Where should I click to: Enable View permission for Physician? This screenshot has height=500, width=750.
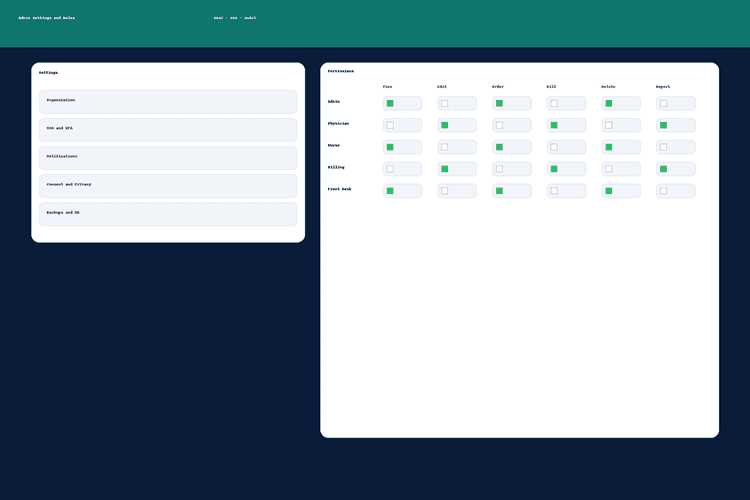pos(390,125)
